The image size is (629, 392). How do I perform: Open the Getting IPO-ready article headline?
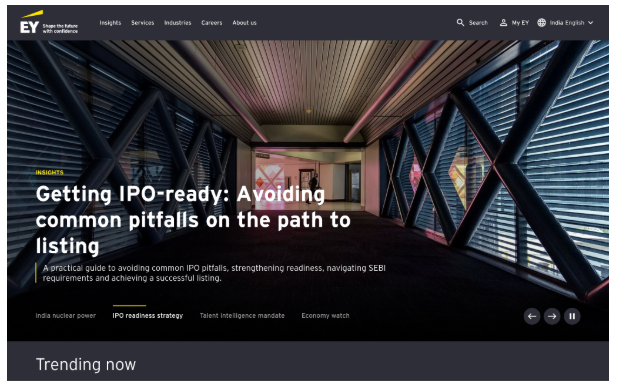click(x=193, y=220)
